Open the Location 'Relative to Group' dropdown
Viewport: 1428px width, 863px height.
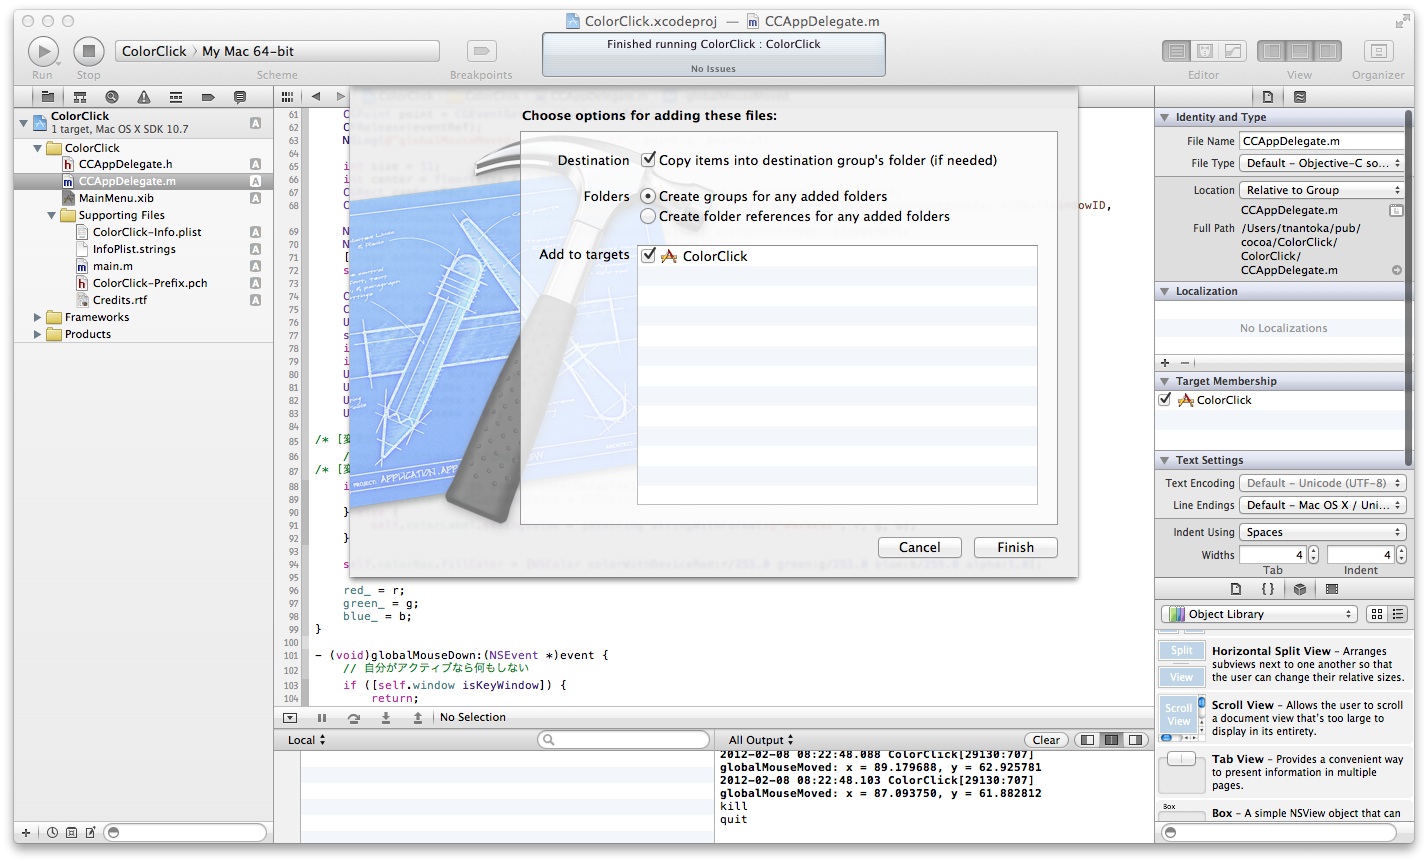tap(1322, 190)
